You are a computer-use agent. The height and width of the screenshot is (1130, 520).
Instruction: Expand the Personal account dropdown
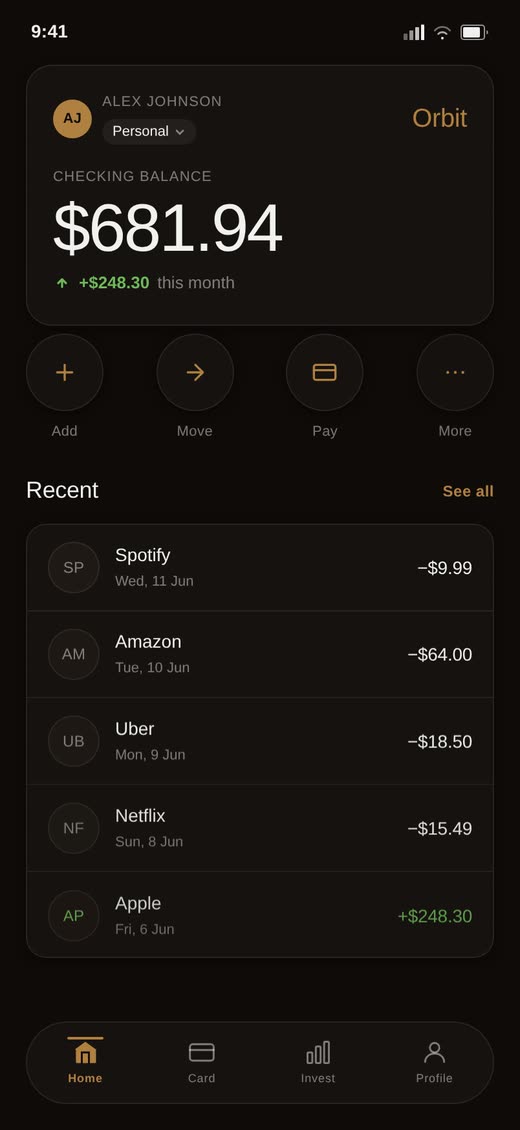(149, 132)
